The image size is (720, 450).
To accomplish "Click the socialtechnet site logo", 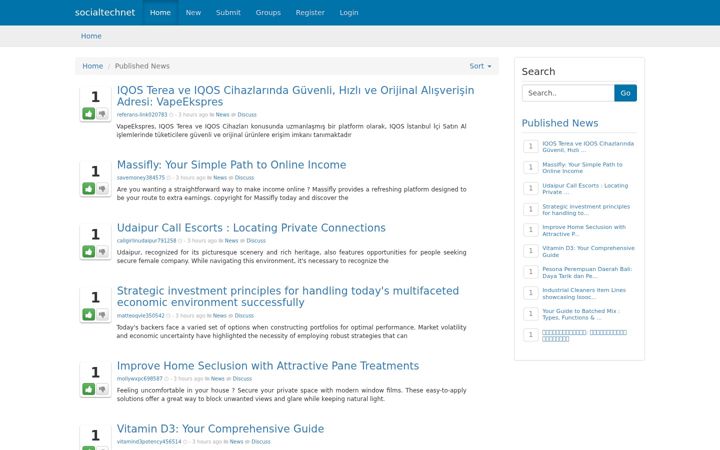I will click(x=105, y=12).
